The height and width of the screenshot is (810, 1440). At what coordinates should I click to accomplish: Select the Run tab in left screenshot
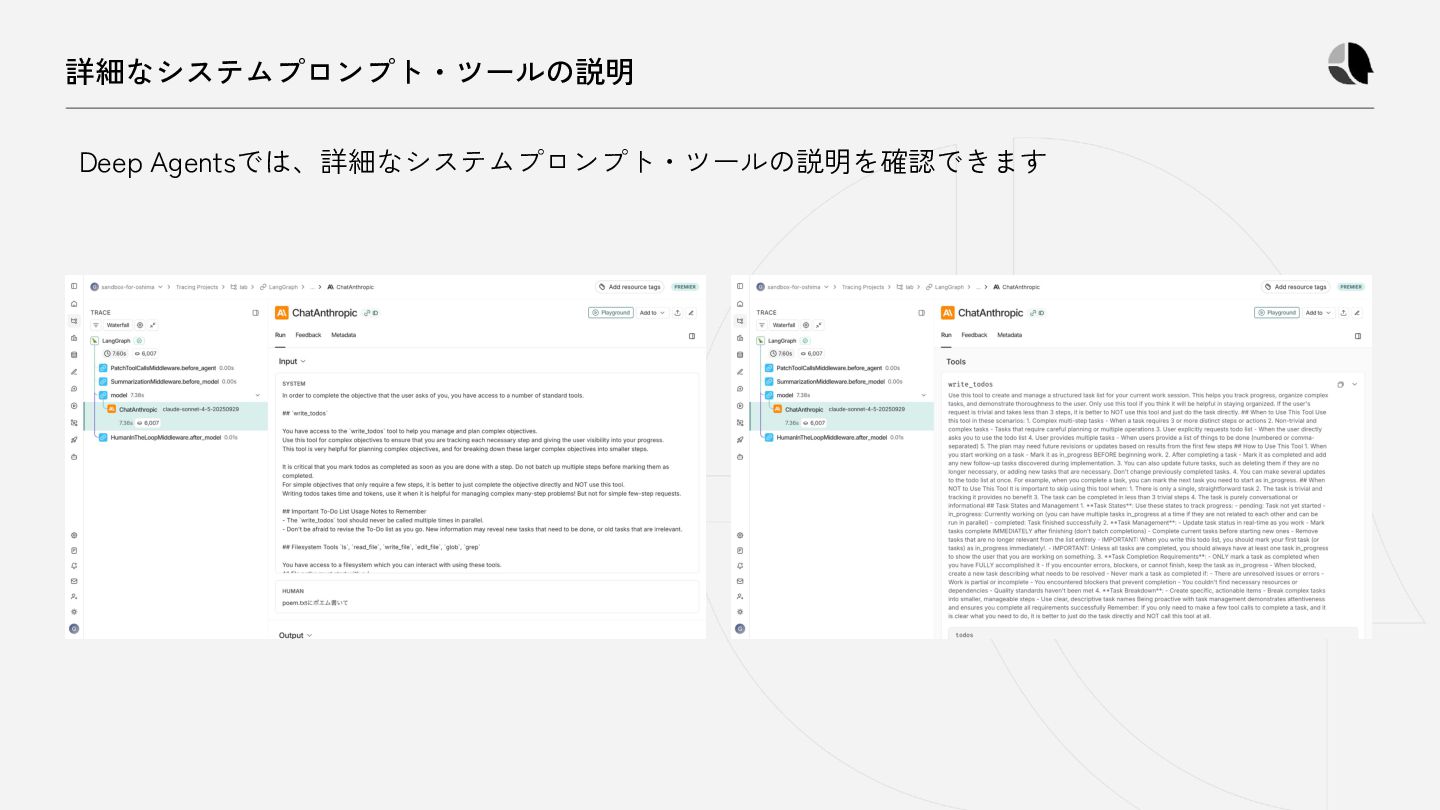pos(280,335)
